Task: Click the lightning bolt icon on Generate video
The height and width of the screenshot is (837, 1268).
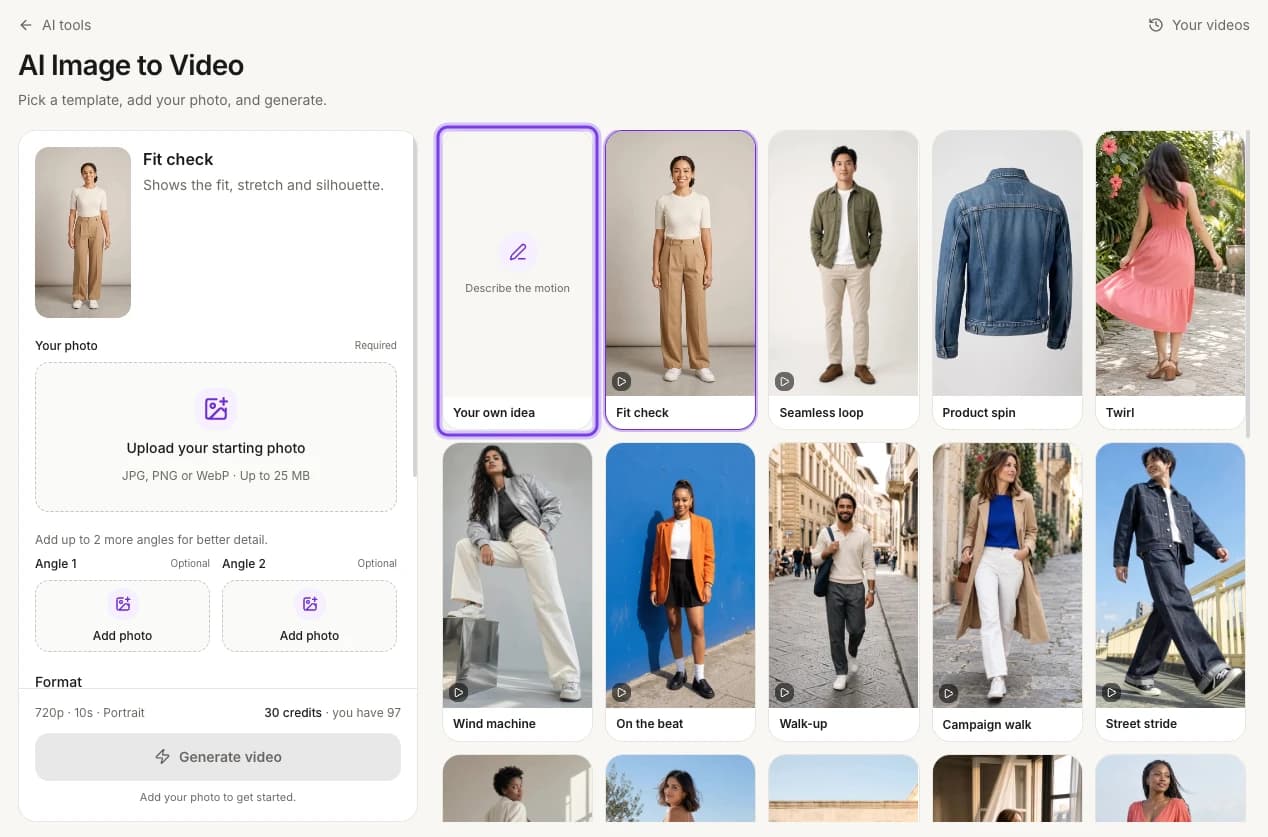Action: tap(162, 757)
